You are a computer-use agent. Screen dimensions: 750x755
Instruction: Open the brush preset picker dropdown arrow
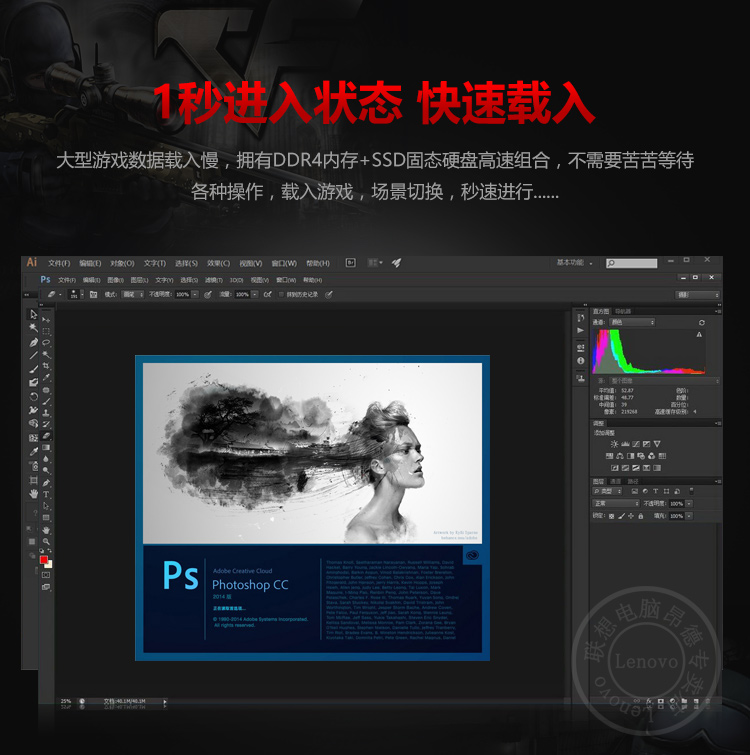[82, 294]
